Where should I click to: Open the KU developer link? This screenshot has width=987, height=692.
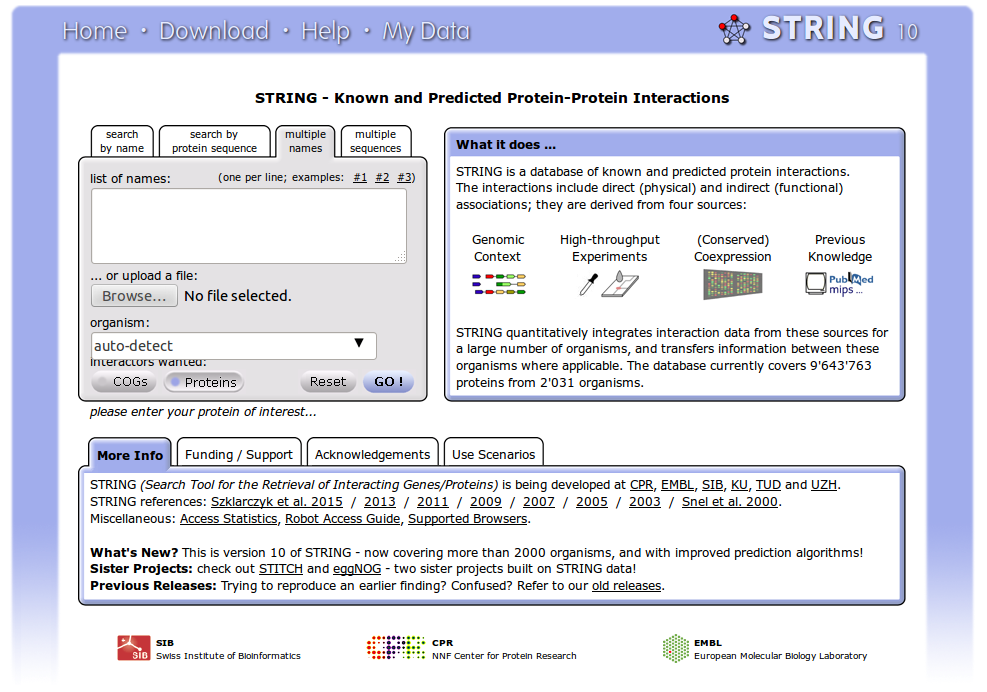pos(739,485)
